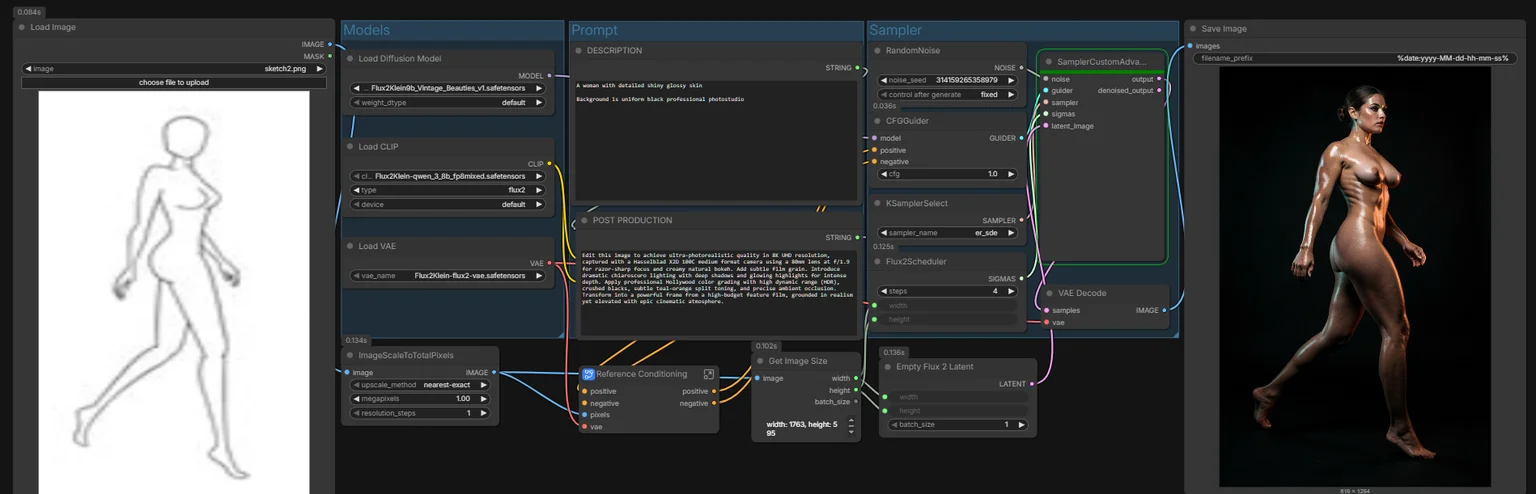This screenshot has width=1536, height=494.
Task: Click the Reference Conditioning node blue icon
Action: coord(589,374)
